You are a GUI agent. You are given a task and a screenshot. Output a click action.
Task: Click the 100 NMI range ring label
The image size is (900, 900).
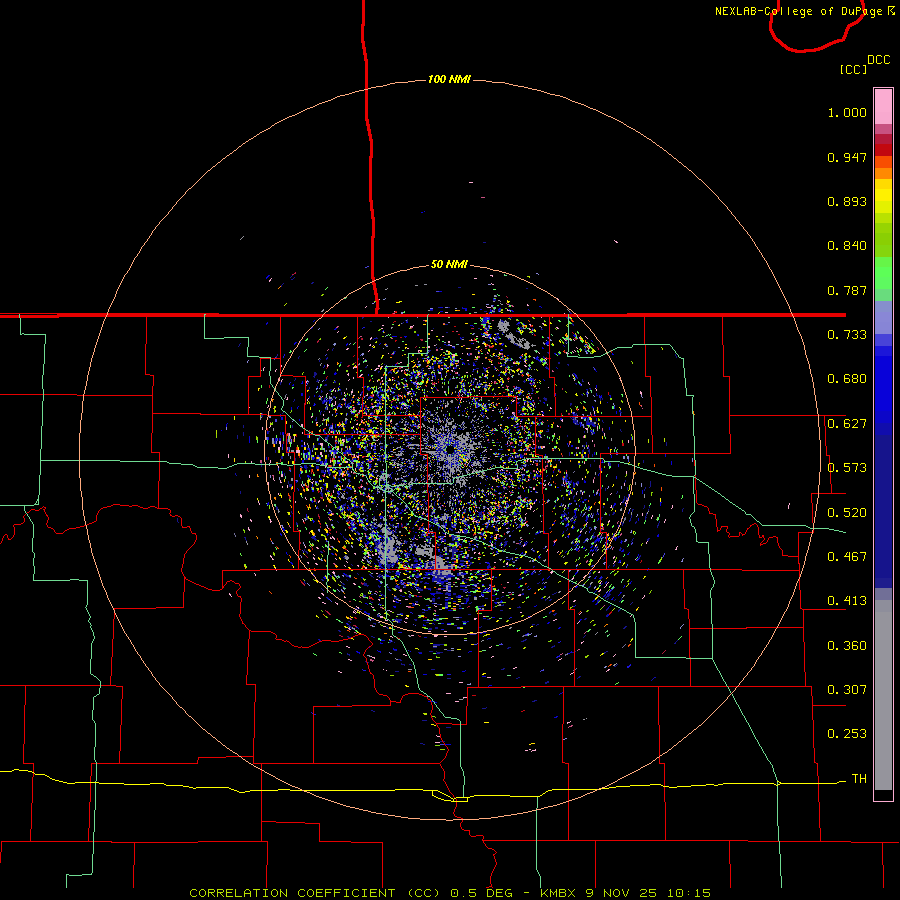pyautogui.click(x=449, y=79)
